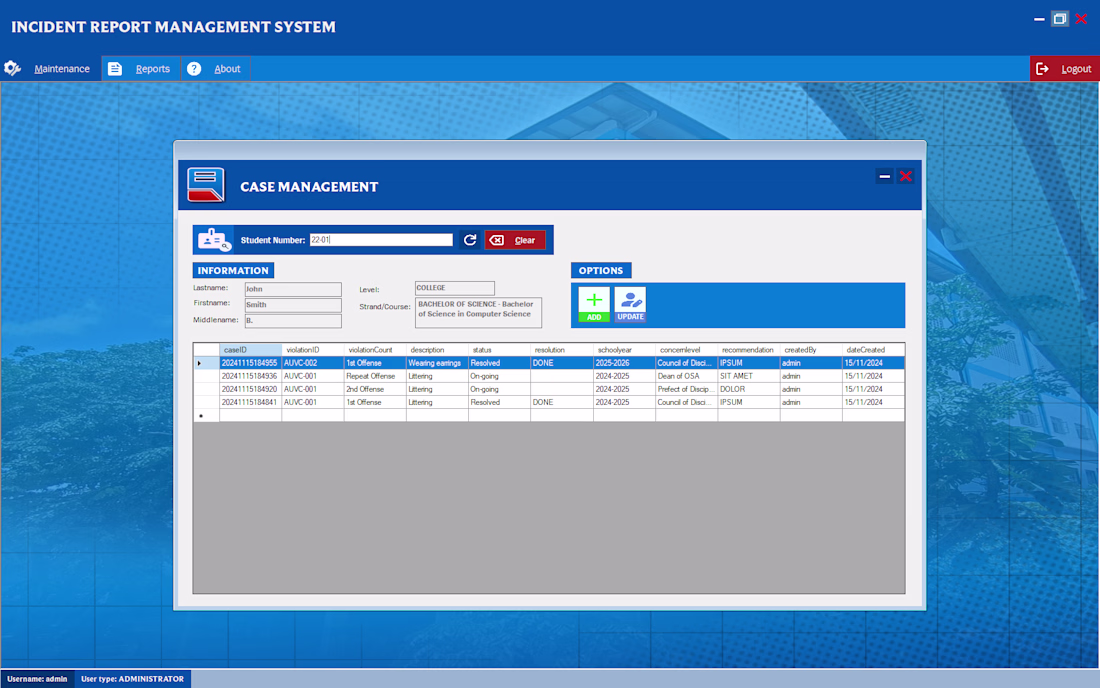
Task: Select case 20241115184955 cell
Action: (x=250, y=363)
